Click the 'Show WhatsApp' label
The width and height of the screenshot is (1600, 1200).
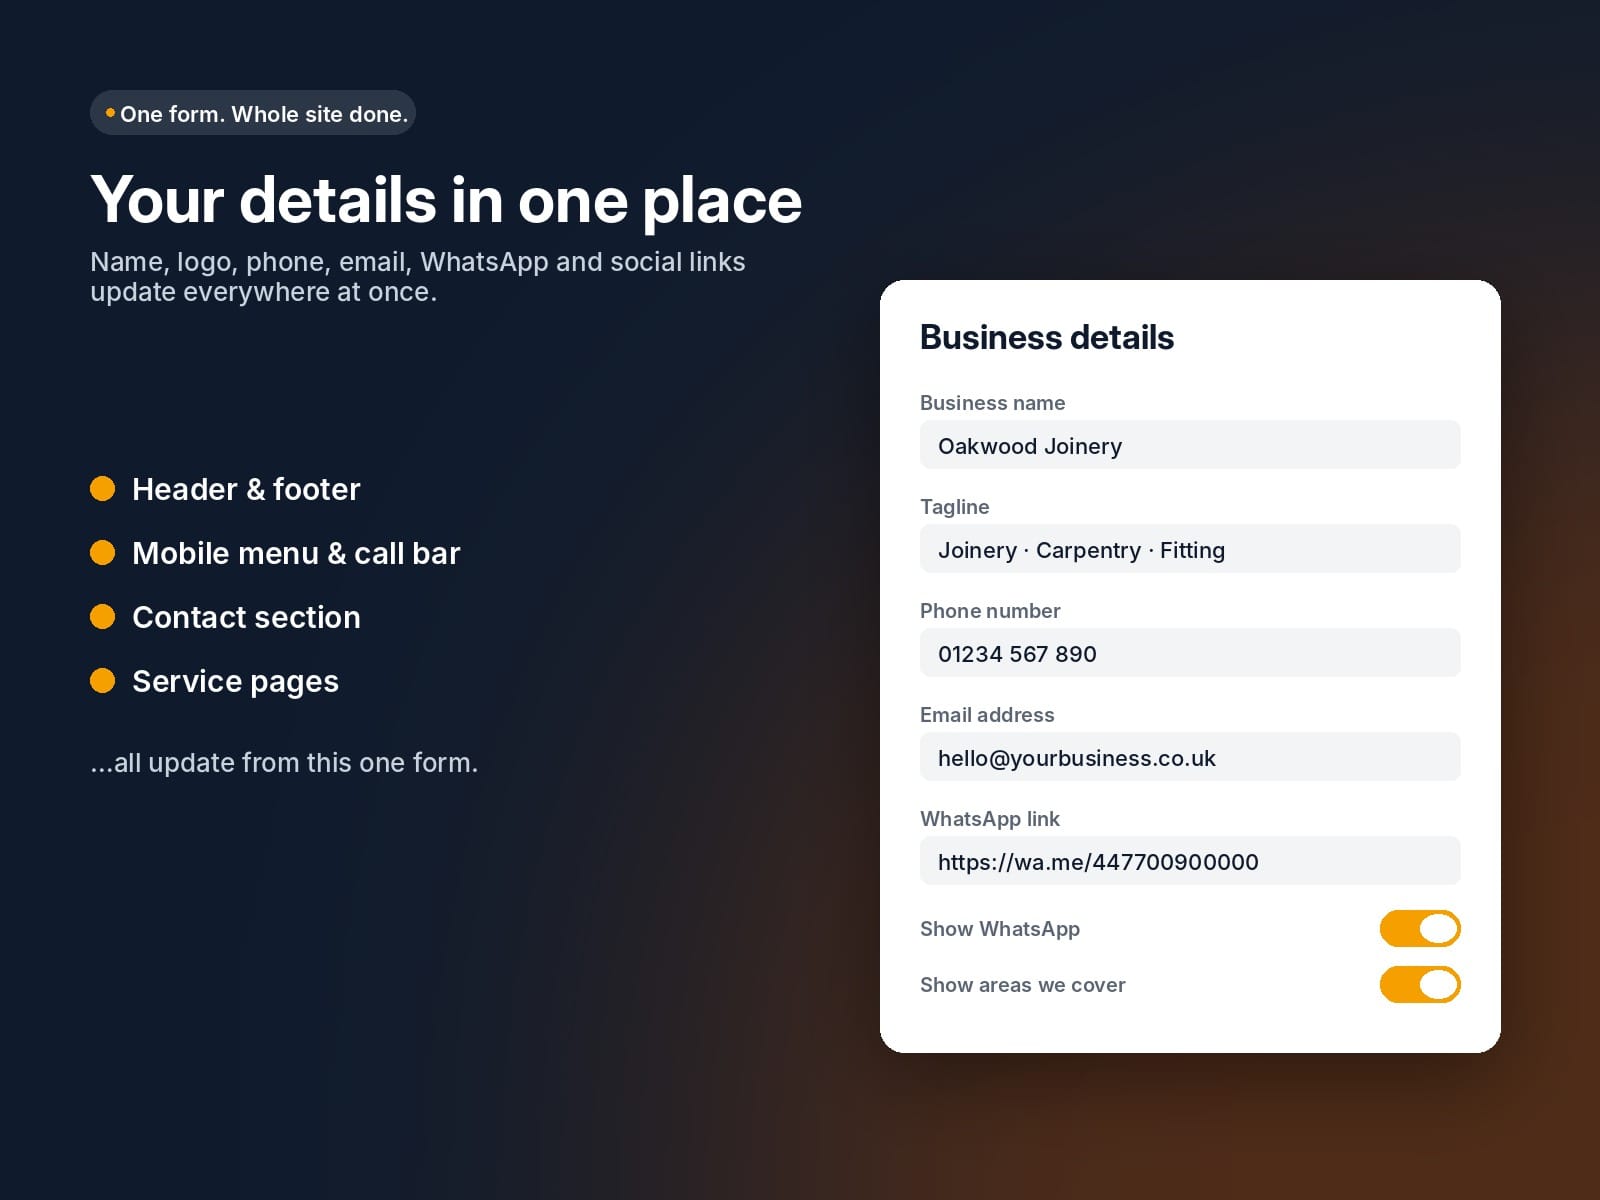coord(1000,929)
